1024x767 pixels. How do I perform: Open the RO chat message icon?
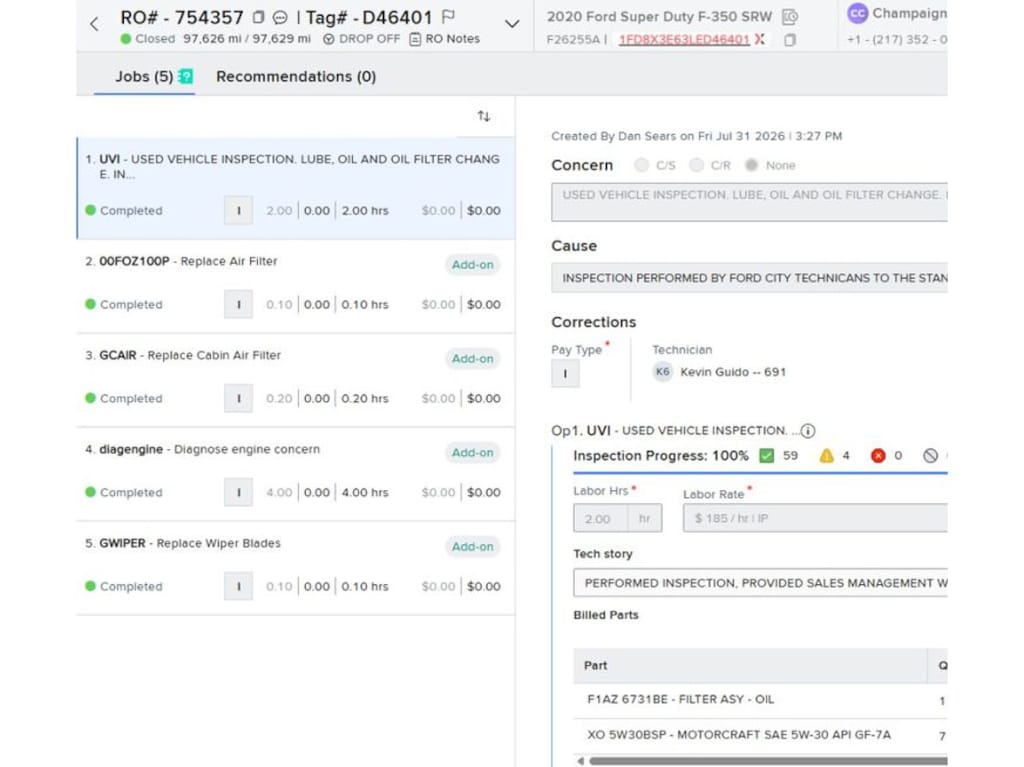280,18
